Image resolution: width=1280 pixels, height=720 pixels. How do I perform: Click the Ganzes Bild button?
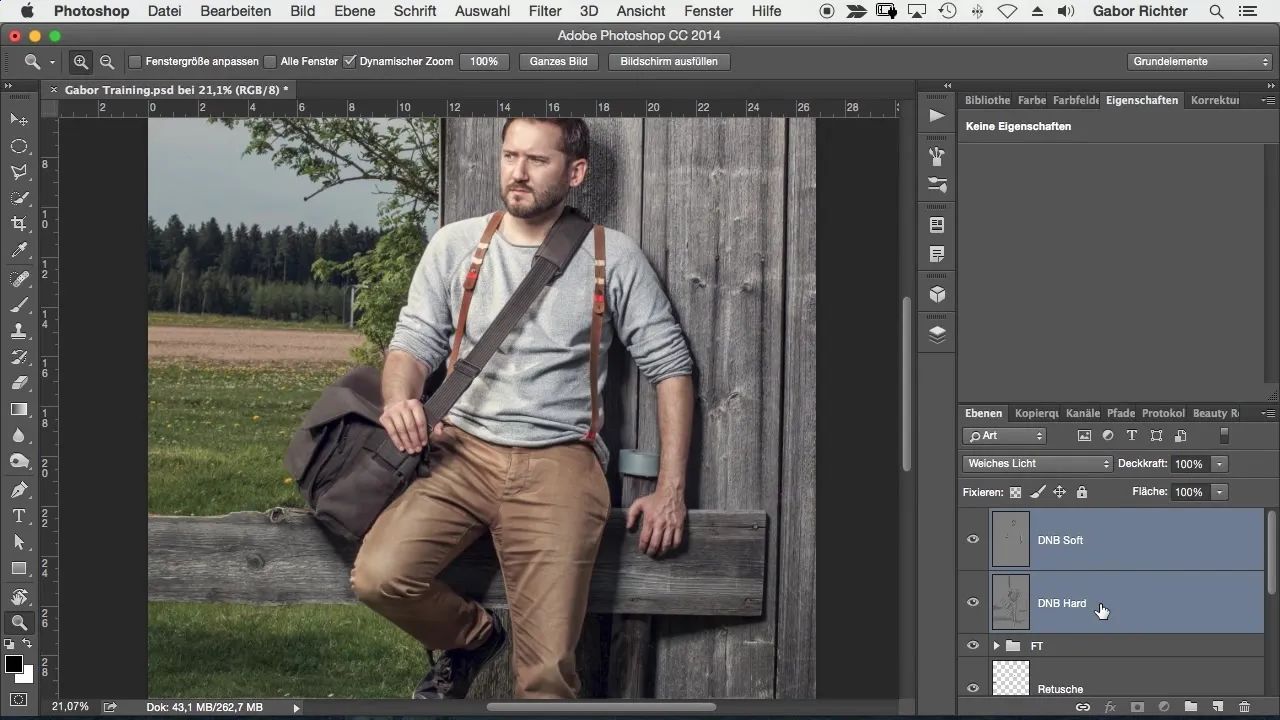click(558, 62)
